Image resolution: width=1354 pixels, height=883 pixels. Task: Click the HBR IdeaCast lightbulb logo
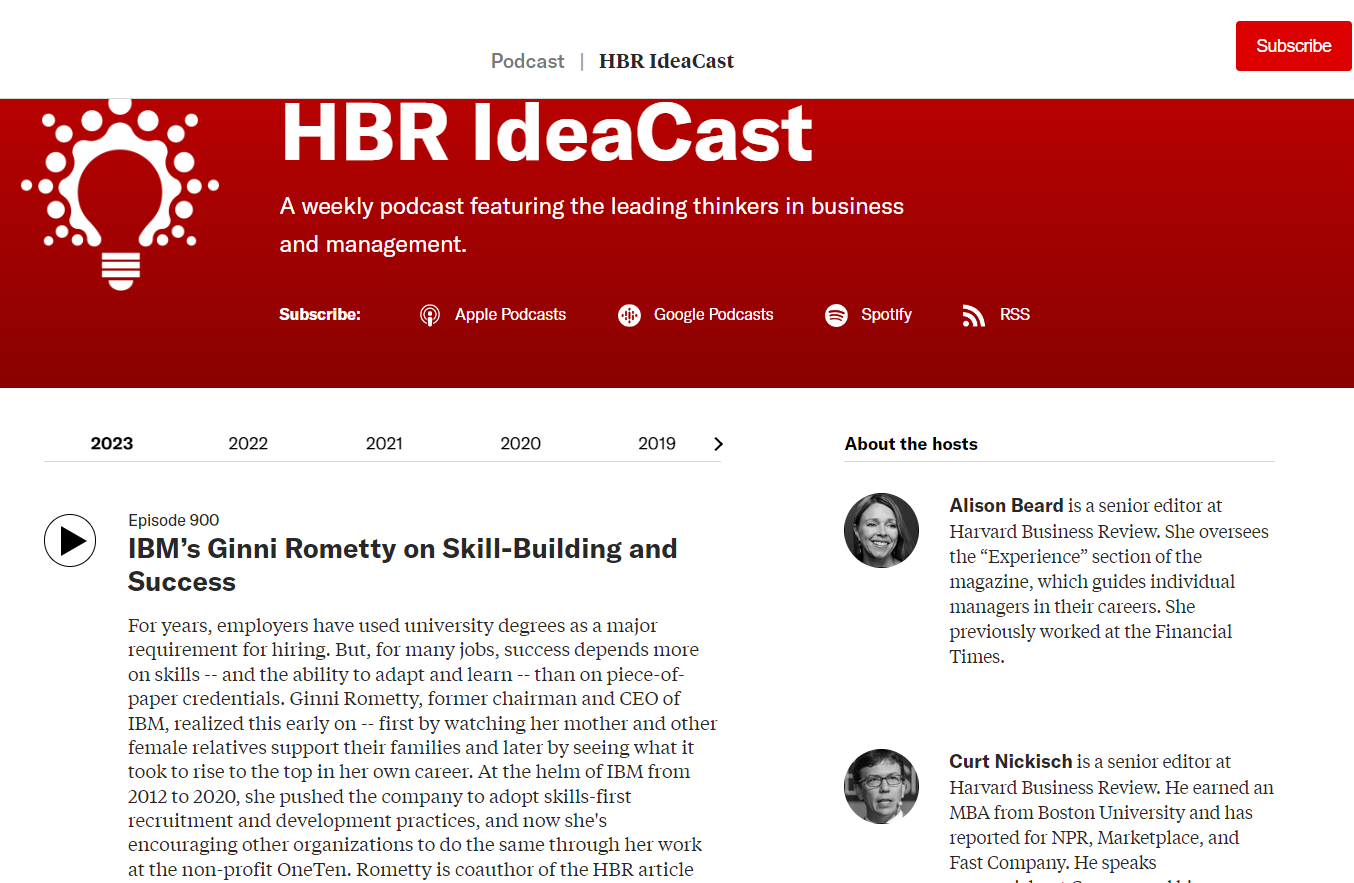(119, 193)
